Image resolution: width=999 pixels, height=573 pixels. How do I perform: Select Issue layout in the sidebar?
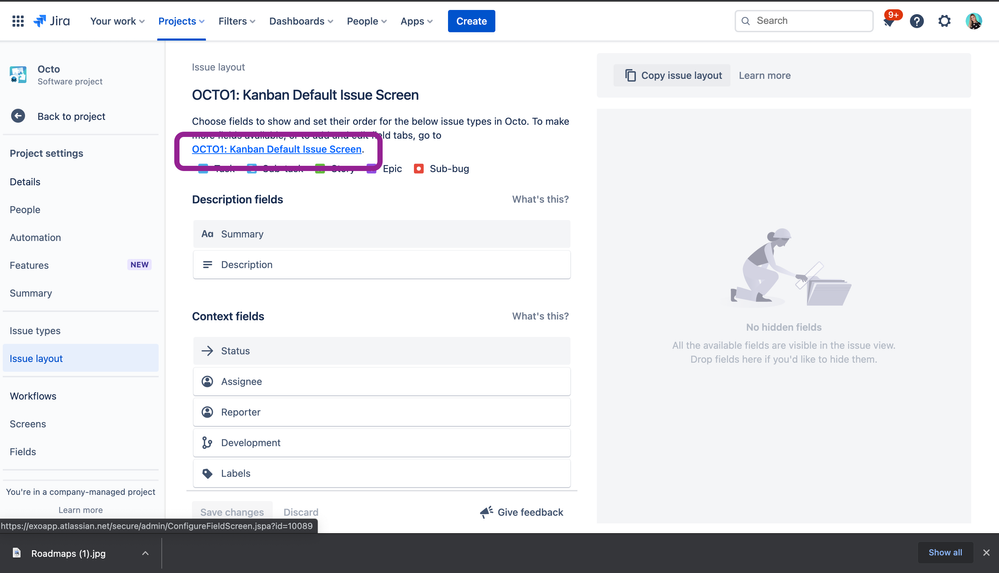pyautogui.click(x=80, y=358)
